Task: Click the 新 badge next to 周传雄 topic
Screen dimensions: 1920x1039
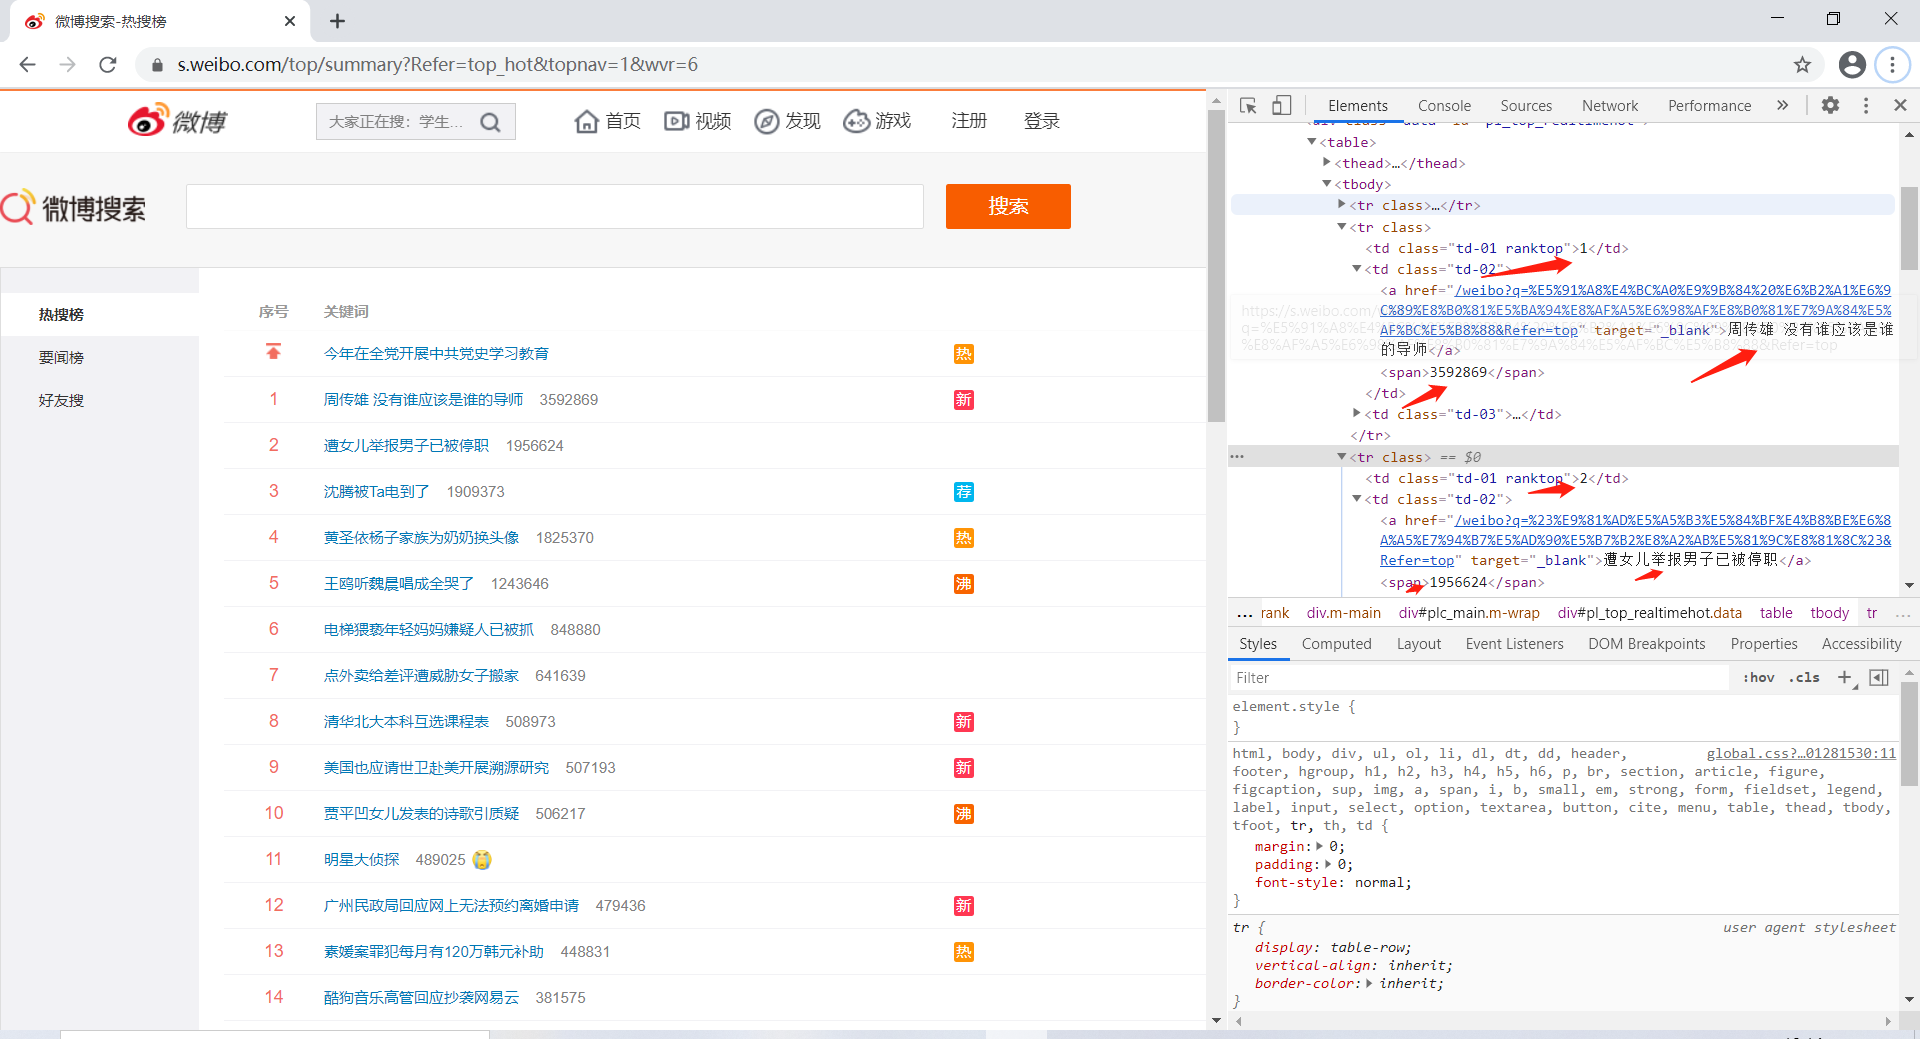Action: coord(963,400)
